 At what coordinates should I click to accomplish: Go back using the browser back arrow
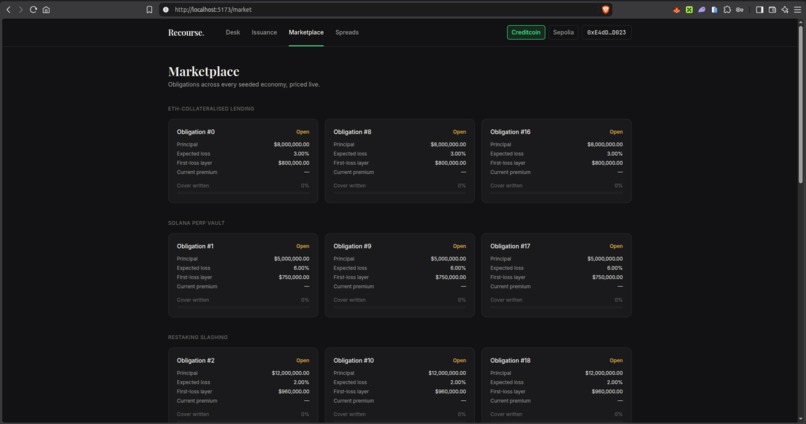(x=8, y=10)
